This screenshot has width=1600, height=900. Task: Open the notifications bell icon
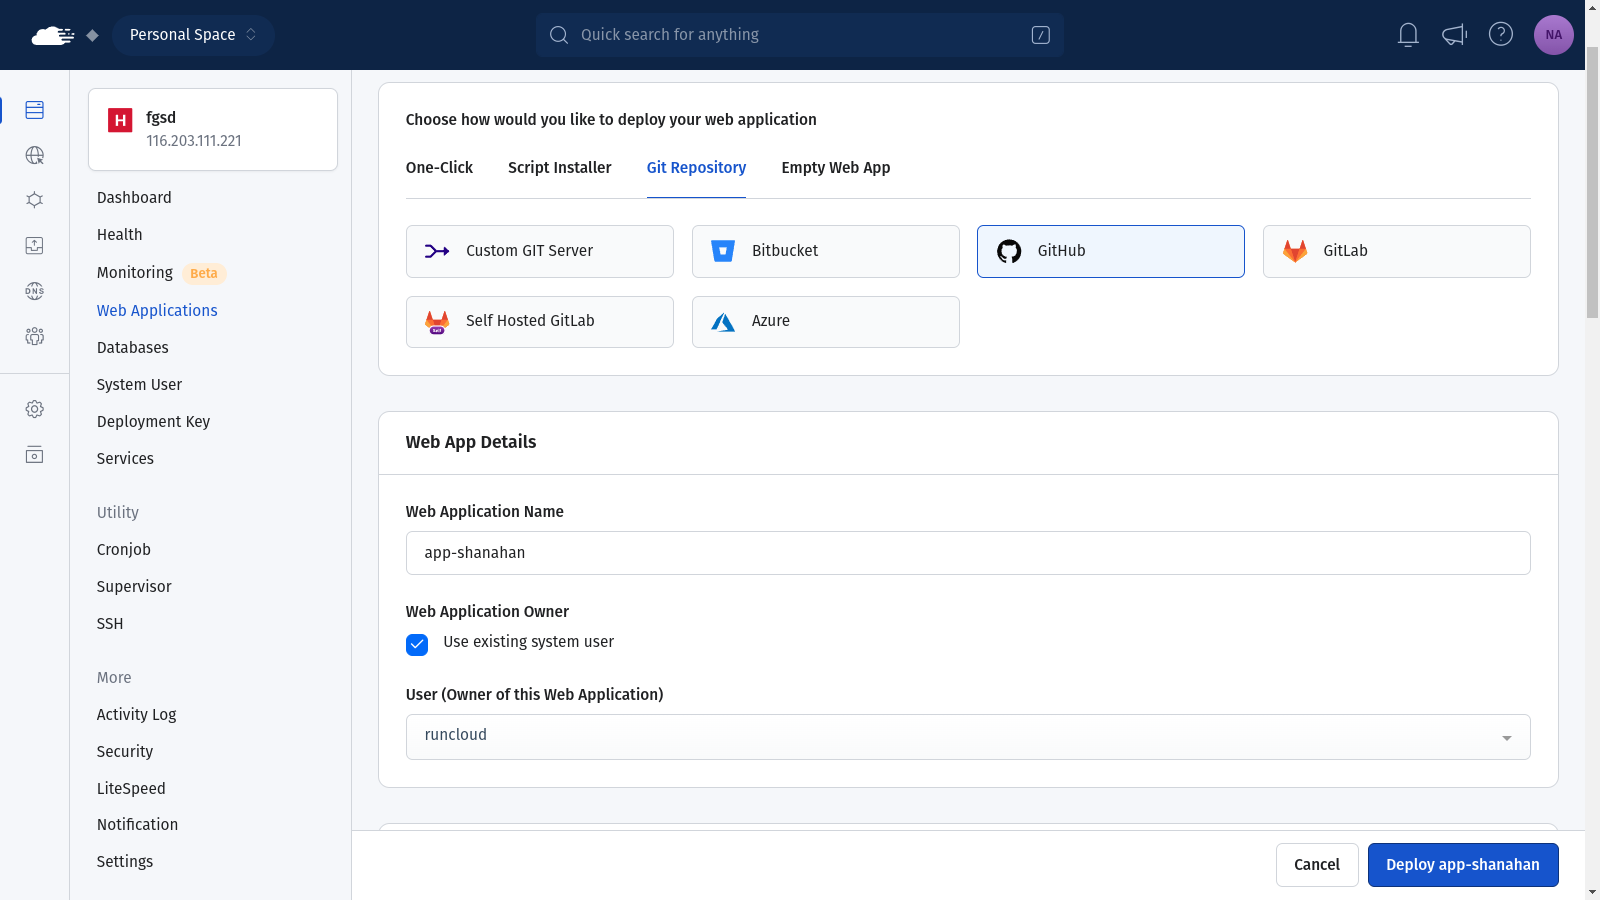coord(1408,35)
